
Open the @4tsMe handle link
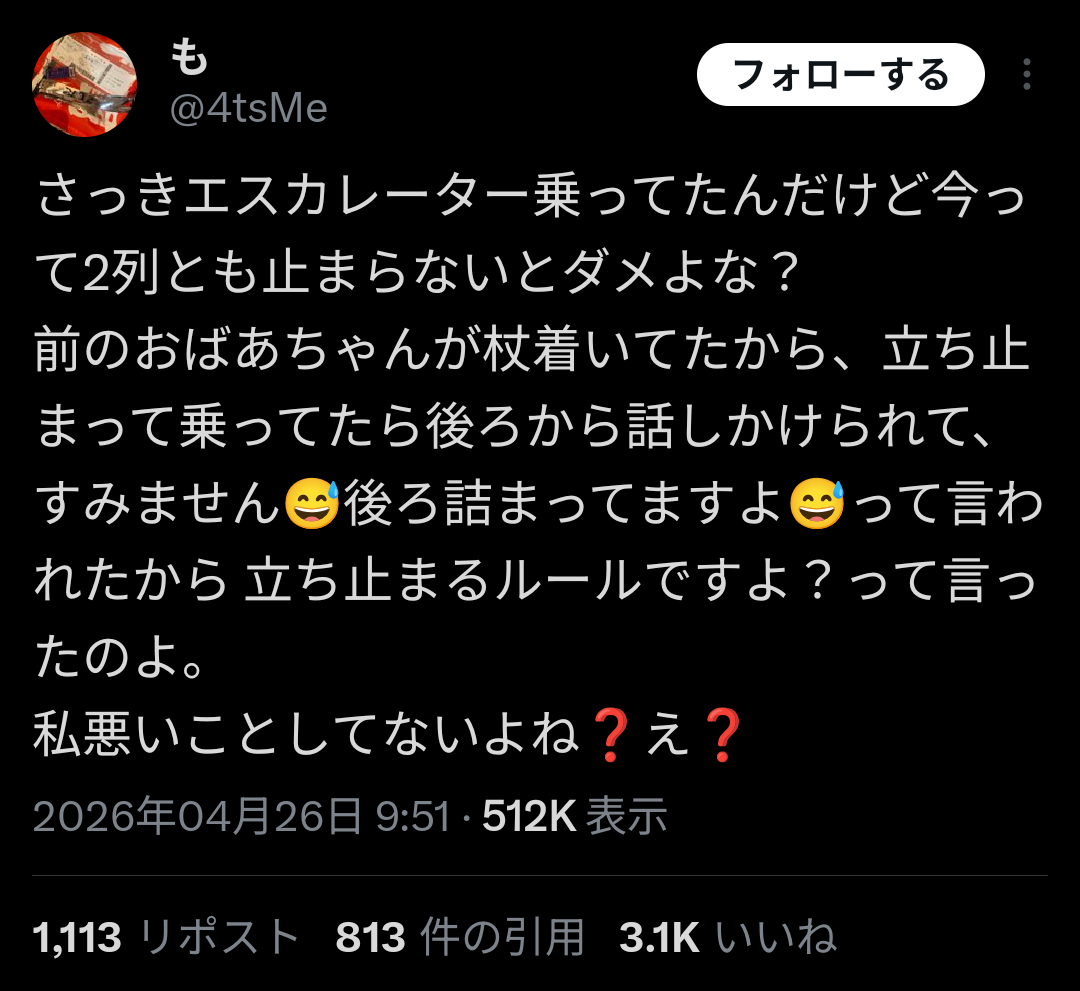click(249, 109)
